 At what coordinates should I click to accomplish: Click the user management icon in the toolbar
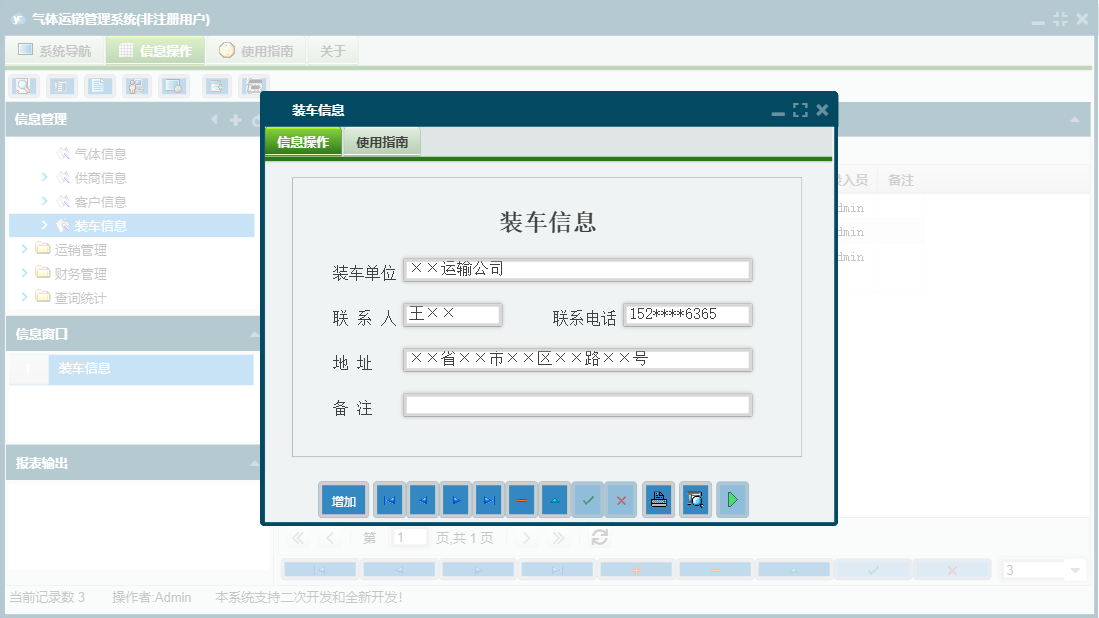[x=139, y=86]
